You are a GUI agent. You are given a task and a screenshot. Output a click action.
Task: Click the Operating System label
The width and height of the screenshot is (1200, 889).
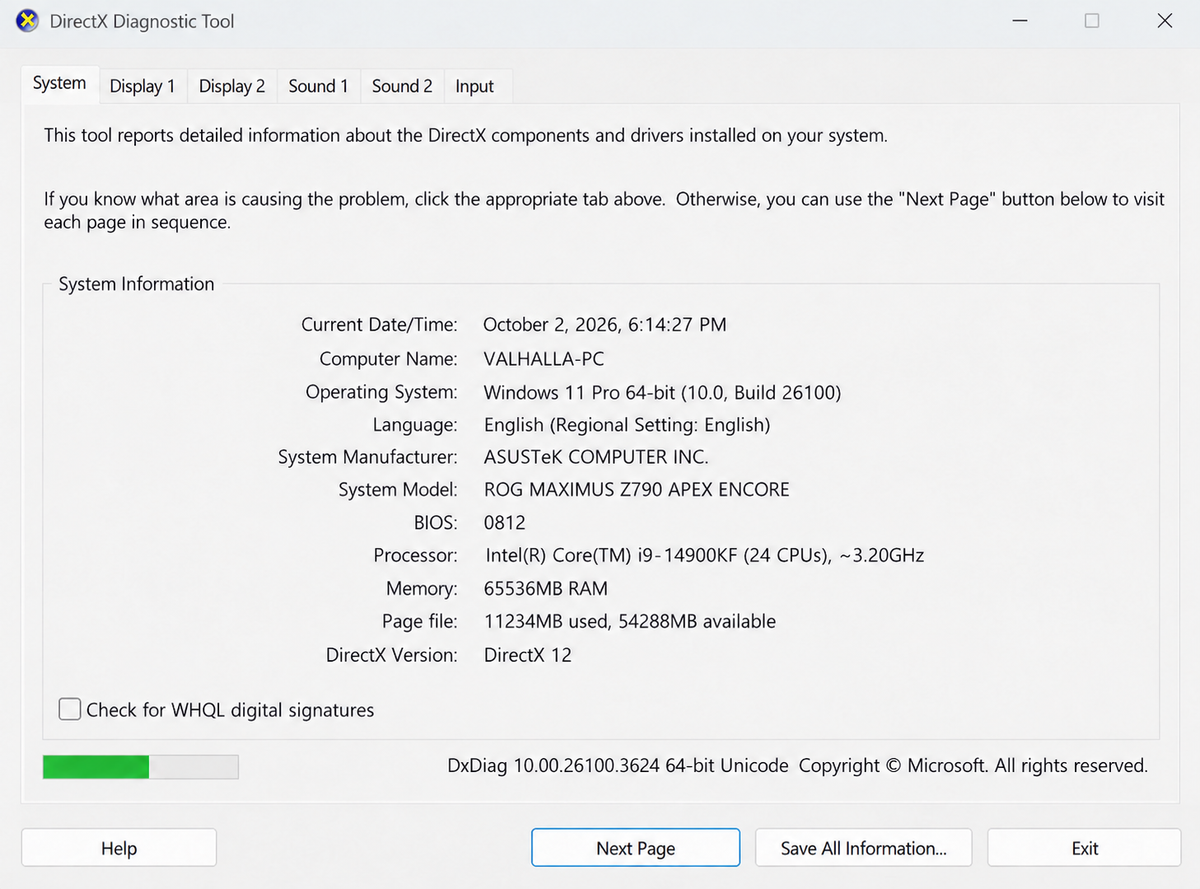pyautogui.click(x=382, y=392)
